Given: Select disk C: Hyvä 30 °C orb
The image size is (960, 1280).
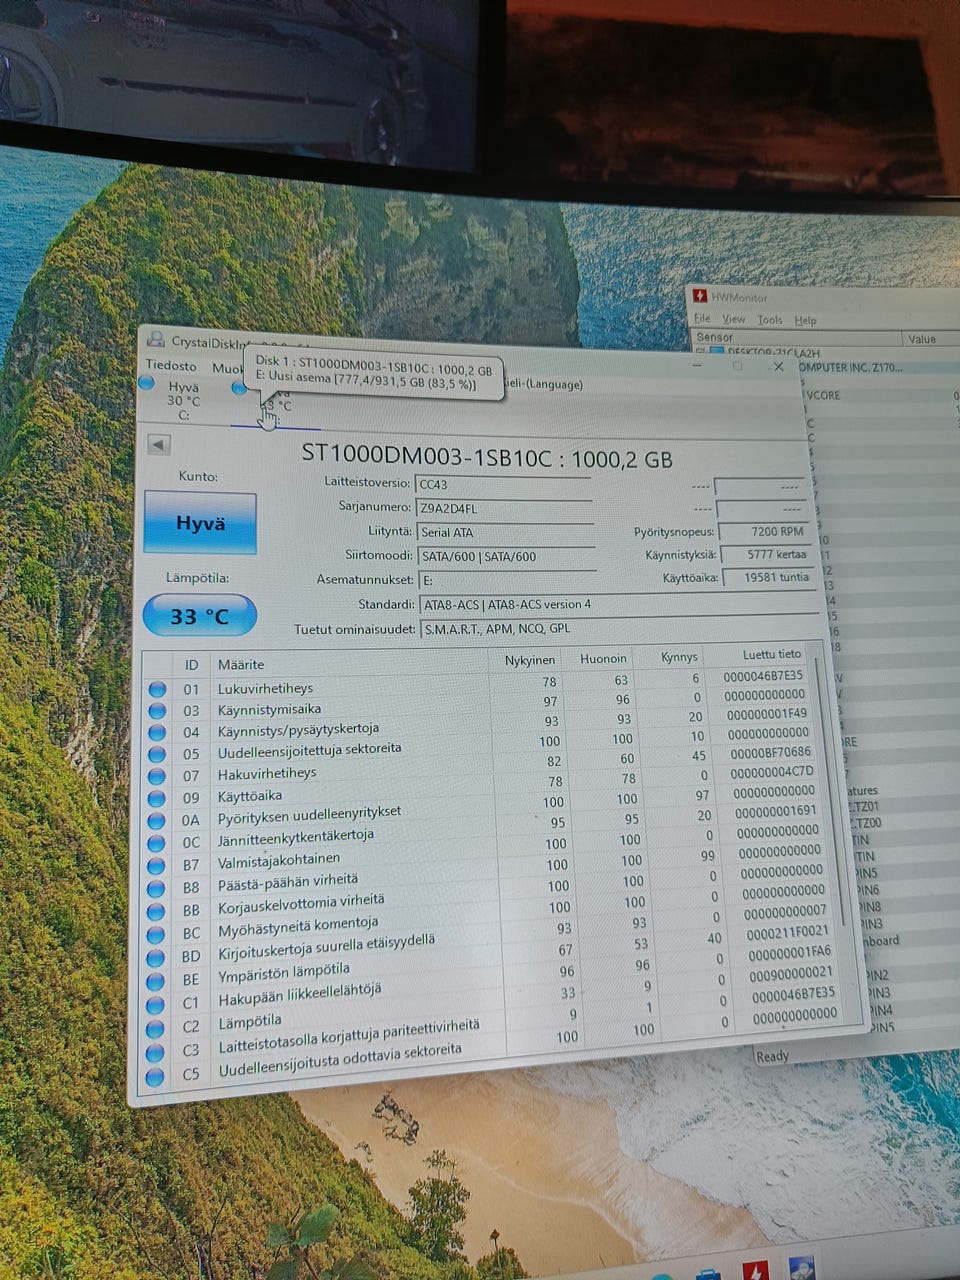Looking at the screenshot, I should [147, 383].
